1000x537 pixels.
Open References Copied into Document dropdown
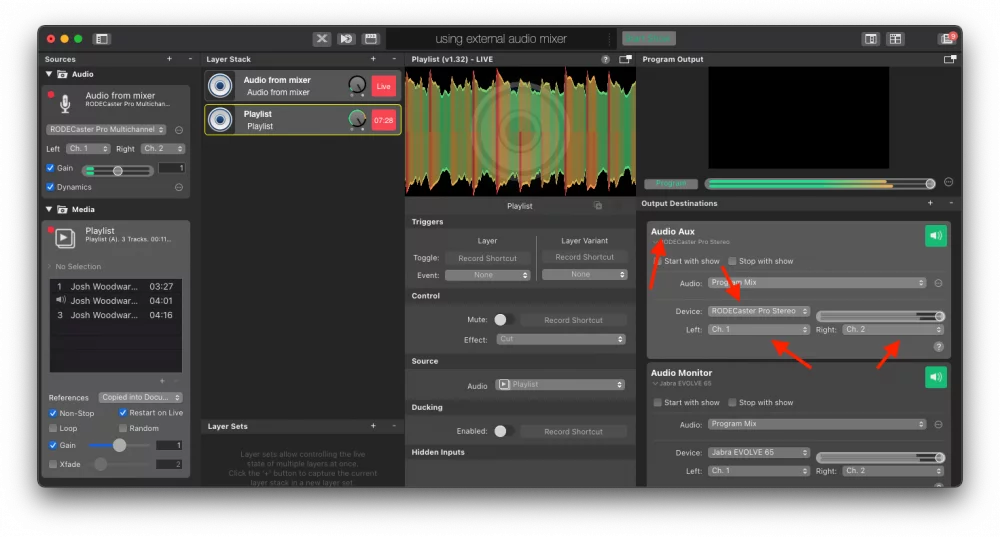tap(141, 397)
